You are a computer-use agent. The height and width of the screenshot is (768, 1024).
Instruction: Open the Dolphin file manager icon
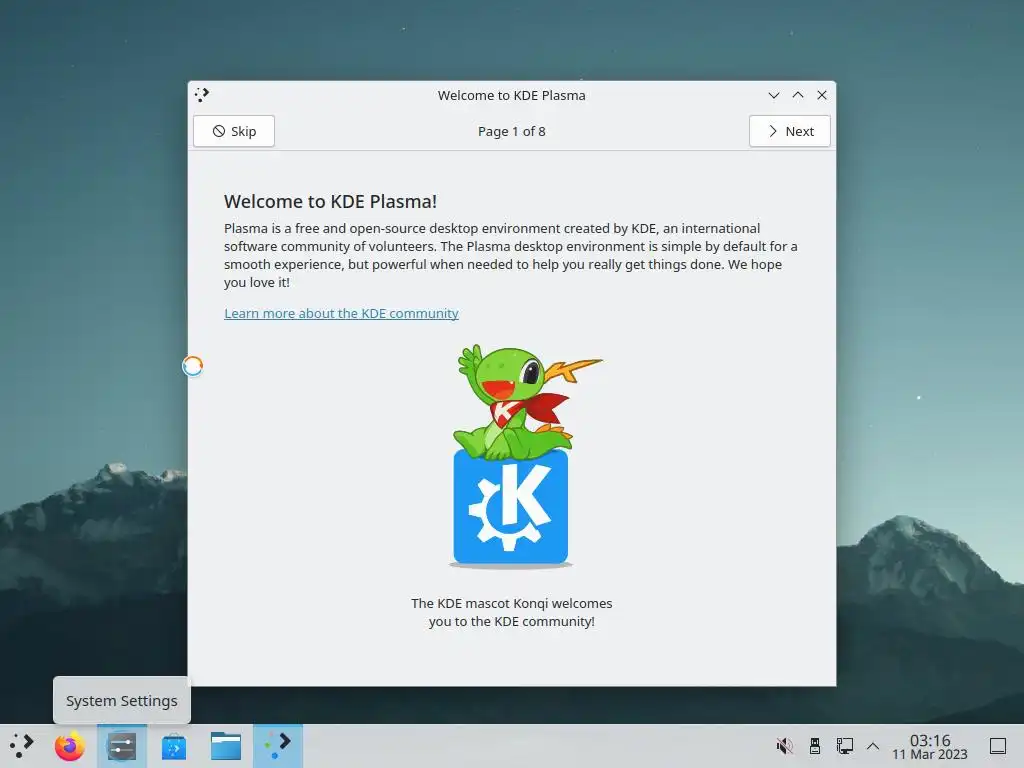coord(226,746)
